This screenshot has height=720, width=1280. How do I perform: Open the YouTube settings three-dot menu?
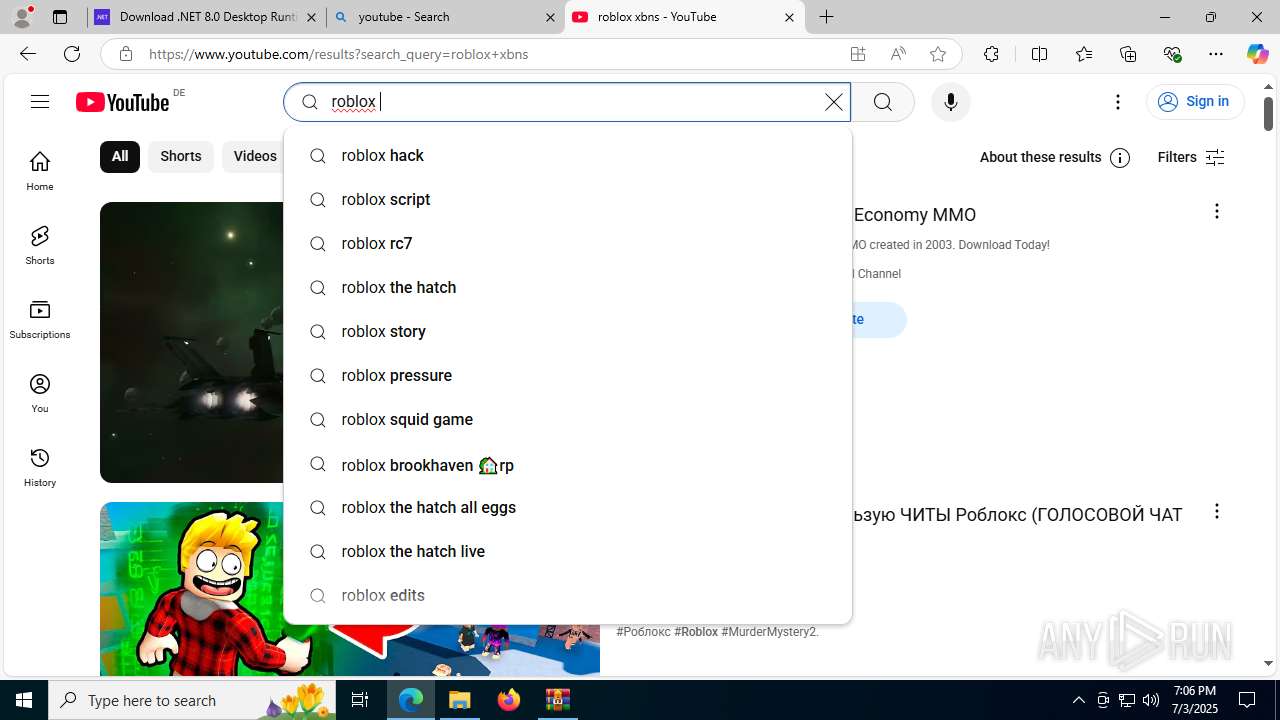coord(1118,102)
